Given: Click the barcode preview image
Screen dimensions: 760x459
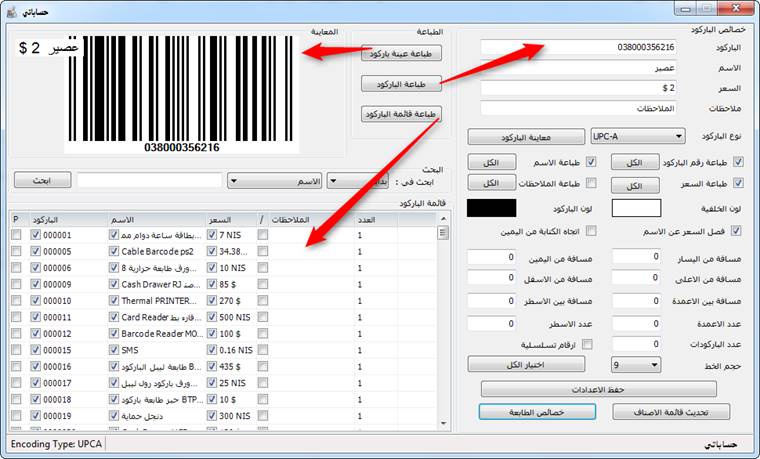Looking at the screenshot, I should click(x=181, y=94).
